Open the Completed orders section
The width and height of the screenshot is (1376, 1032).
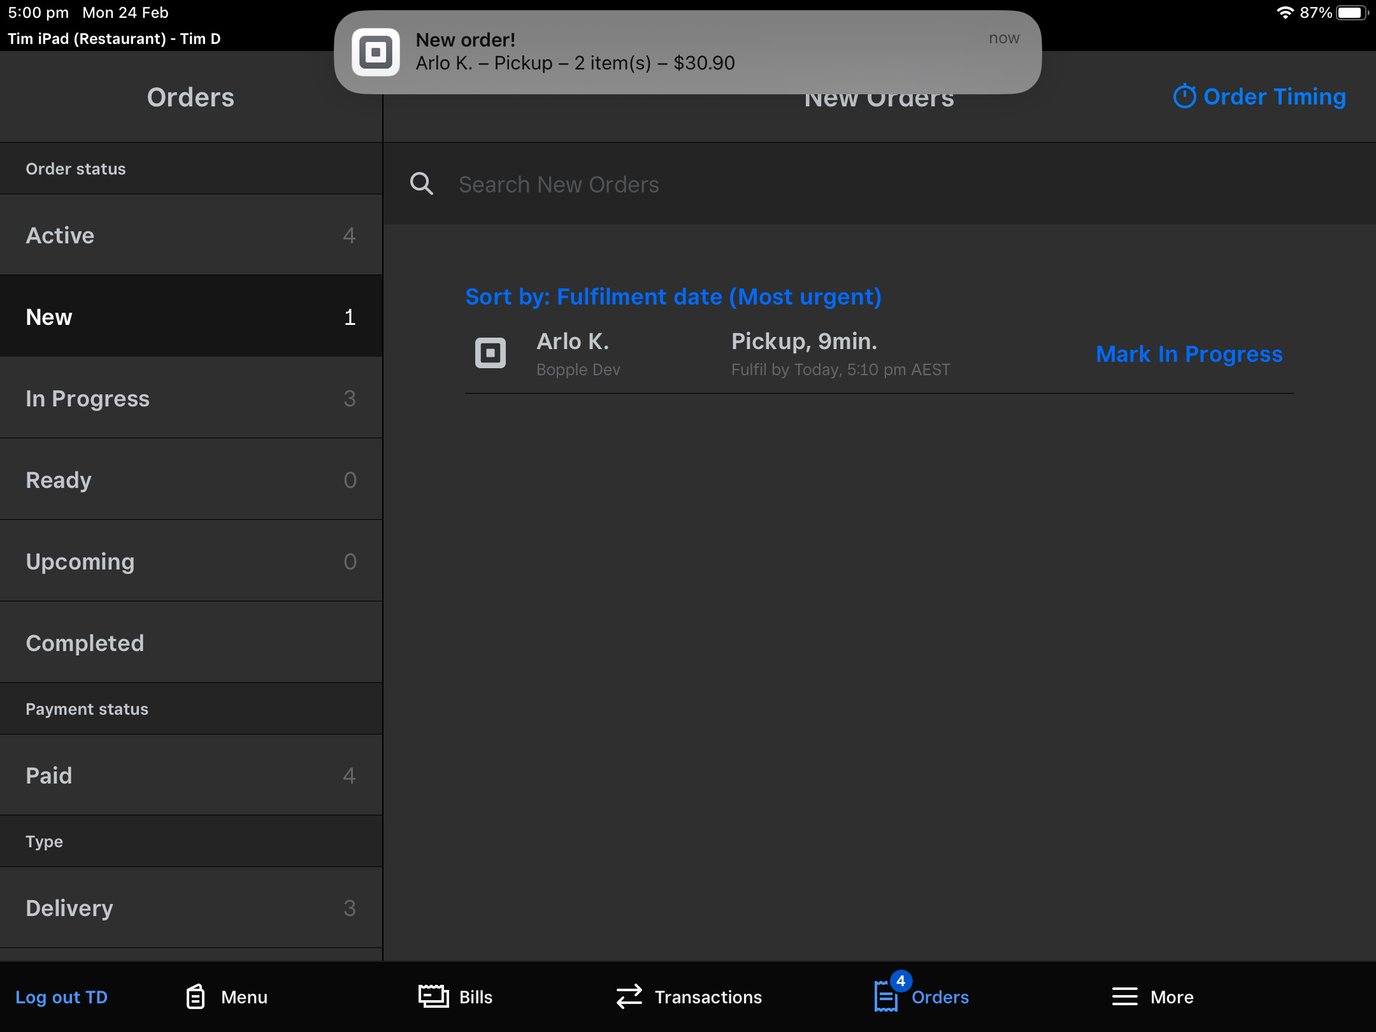[x=190, y=642]
